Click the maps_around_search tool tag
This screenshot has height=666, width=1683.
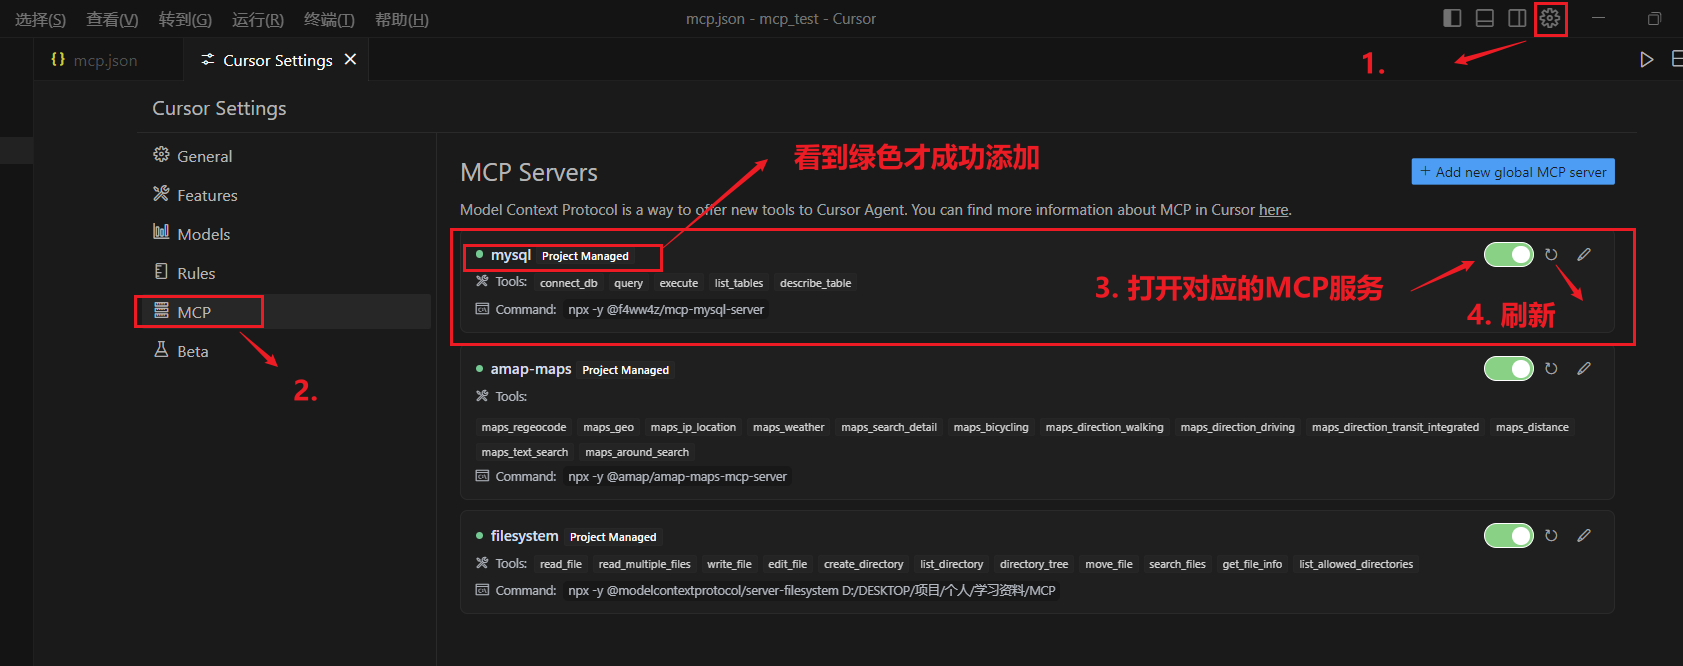pyautogui.click(x=637, y=452)
